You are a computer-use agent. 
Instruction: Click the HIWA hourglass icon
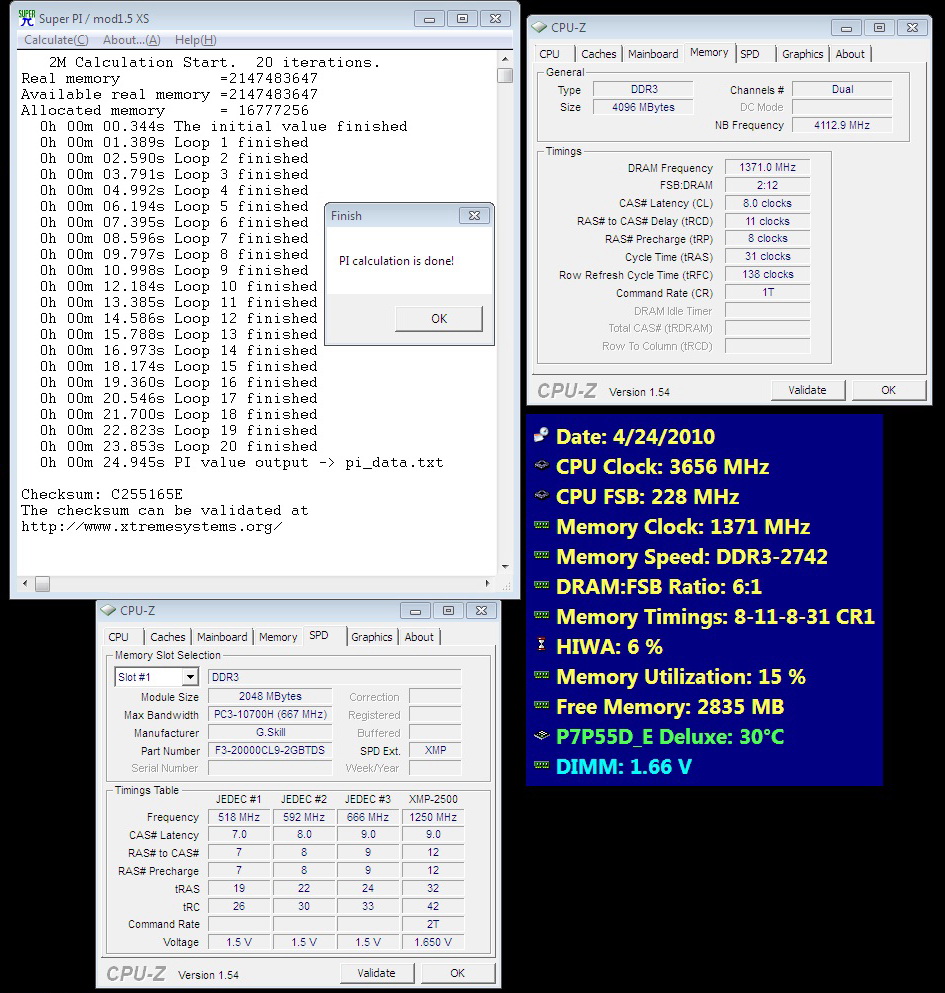pyautogui.click(x=541, y=645)
